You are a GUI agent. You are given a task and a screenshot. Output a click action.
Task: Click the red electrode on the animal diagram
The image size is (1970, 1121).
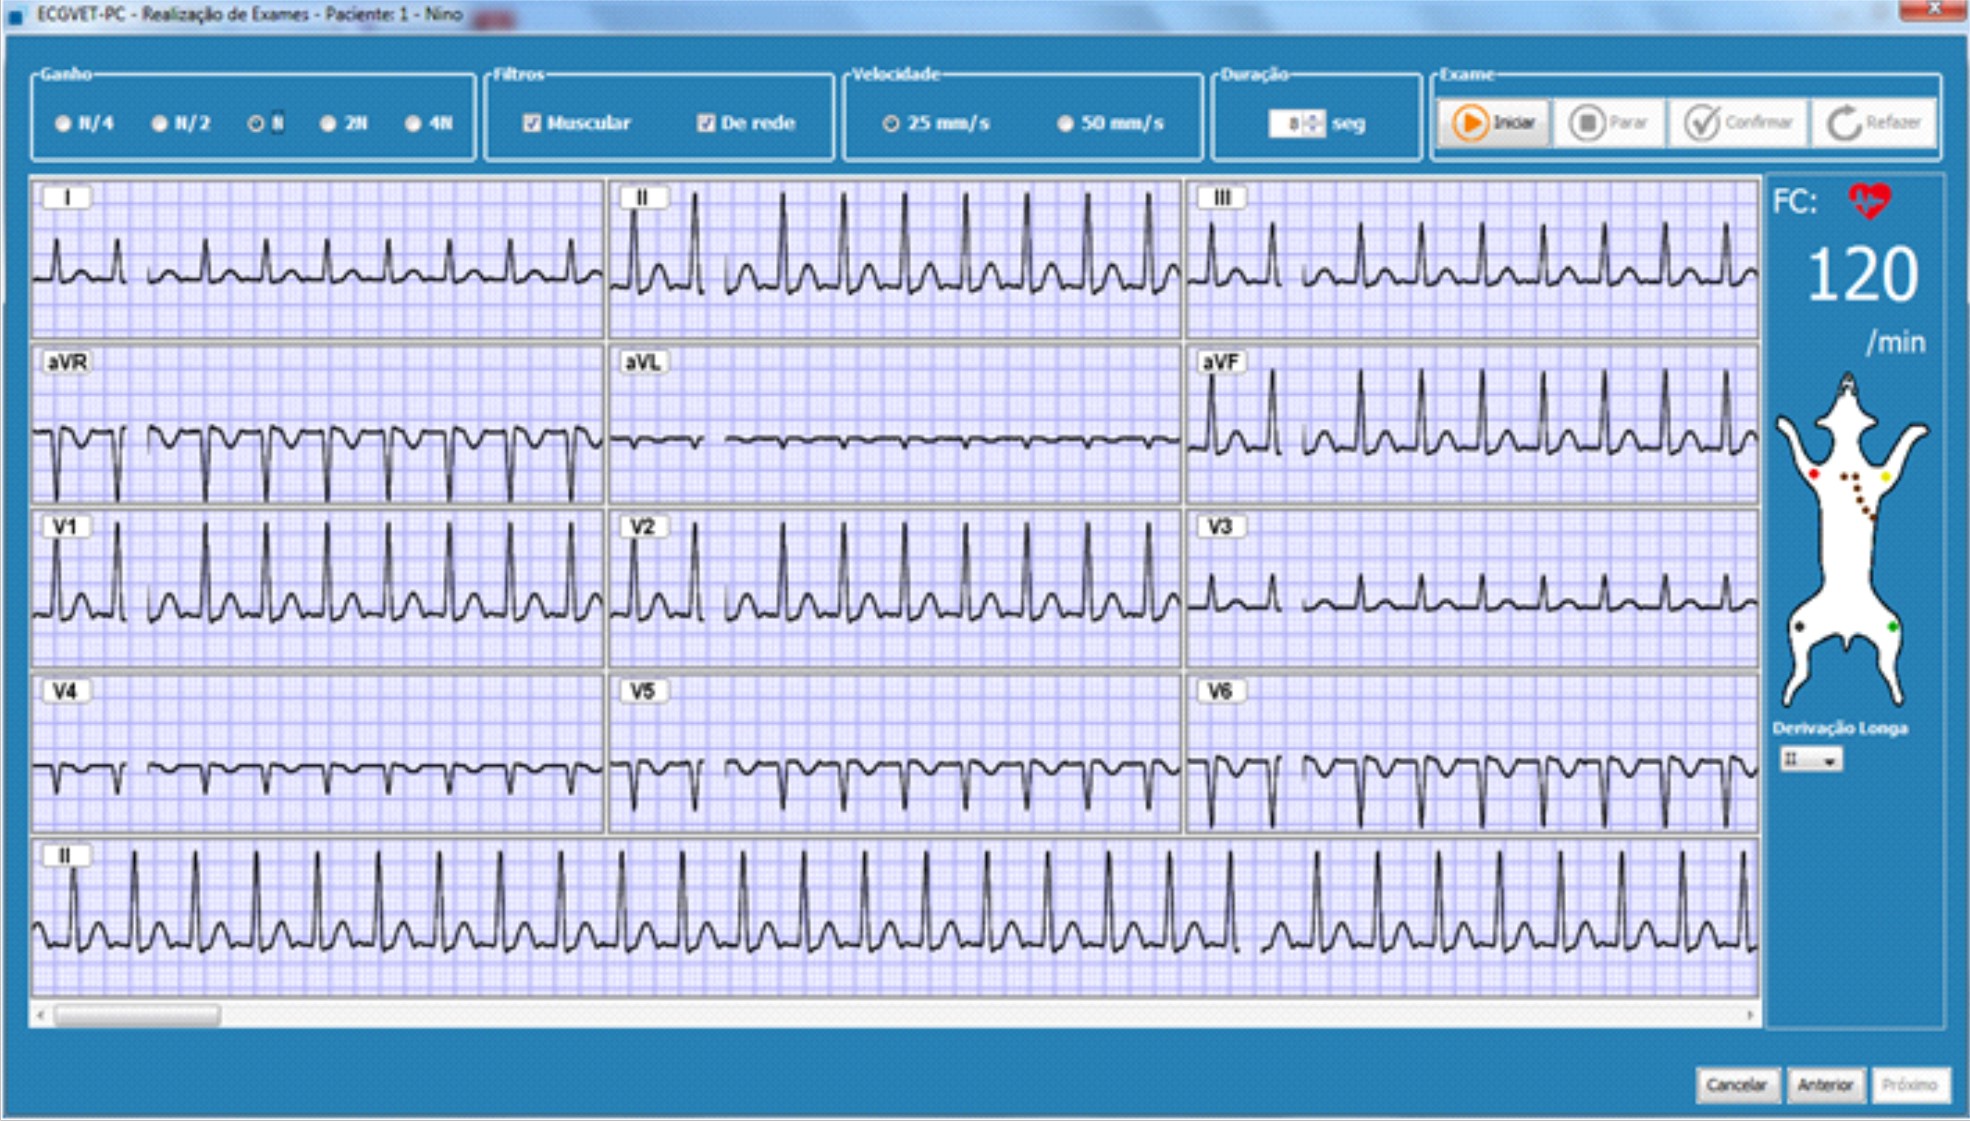(x=1813, y=474)
